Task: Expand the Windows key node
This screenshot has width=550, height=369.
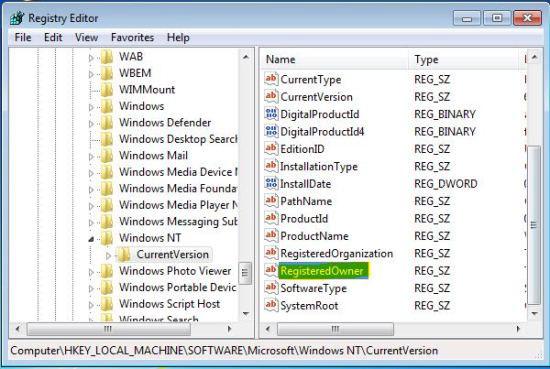Action: (x=91, y=107)
